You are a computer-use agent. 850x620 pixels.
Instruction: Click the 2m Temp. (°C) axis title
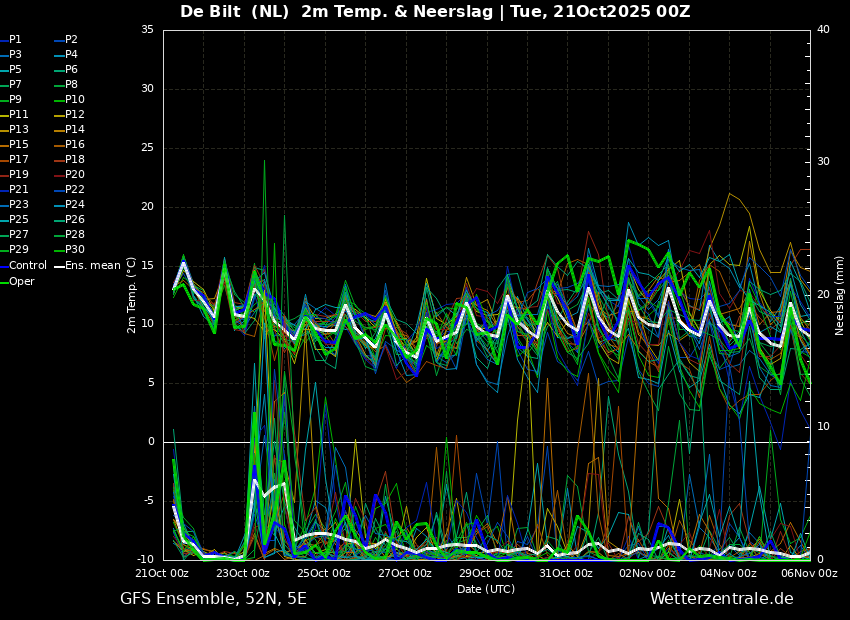pyautogui.click(x=132, y=295)
